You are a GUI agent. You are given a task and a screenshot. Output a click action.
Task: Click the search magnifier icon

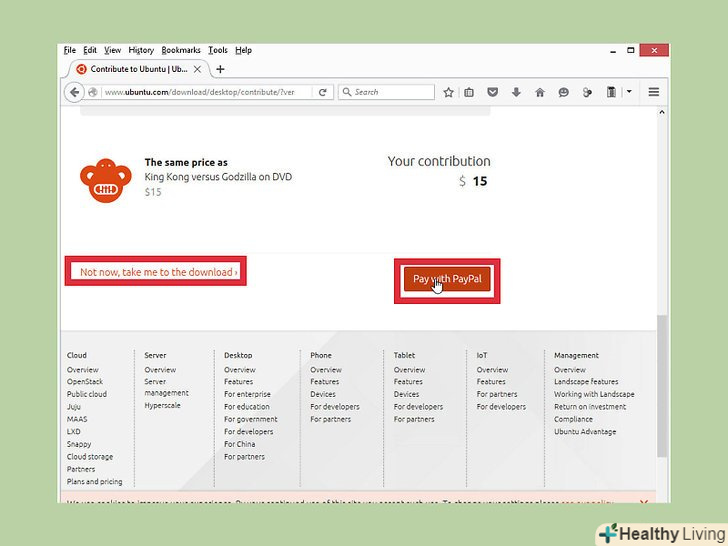click(347, 92)
